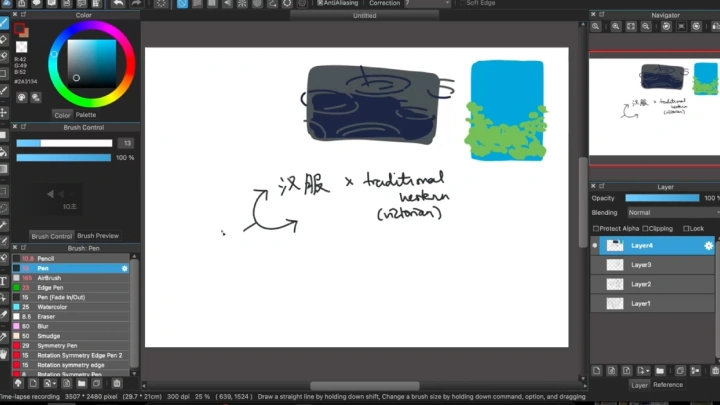Select the radial snap icon in the top toolbar
The width and height of the screenshot is (720, 405).
pyautogui.click(x=242, y=4)
